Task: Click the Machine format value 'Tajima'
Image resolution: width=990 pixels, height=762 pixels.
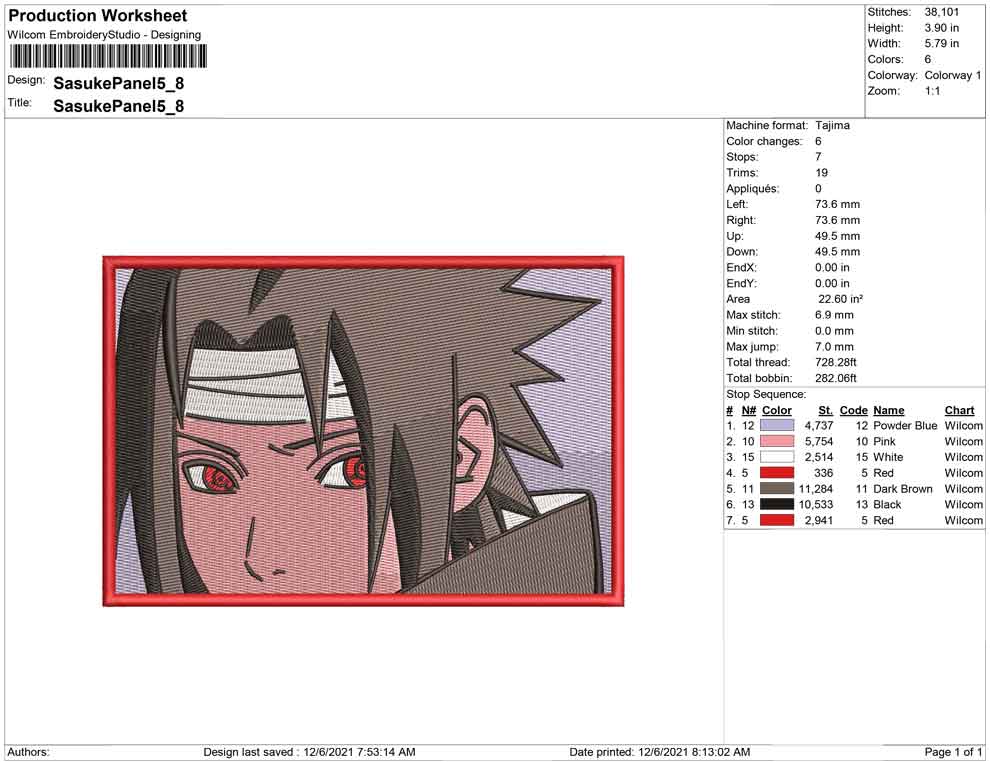Action: (832, 125)
